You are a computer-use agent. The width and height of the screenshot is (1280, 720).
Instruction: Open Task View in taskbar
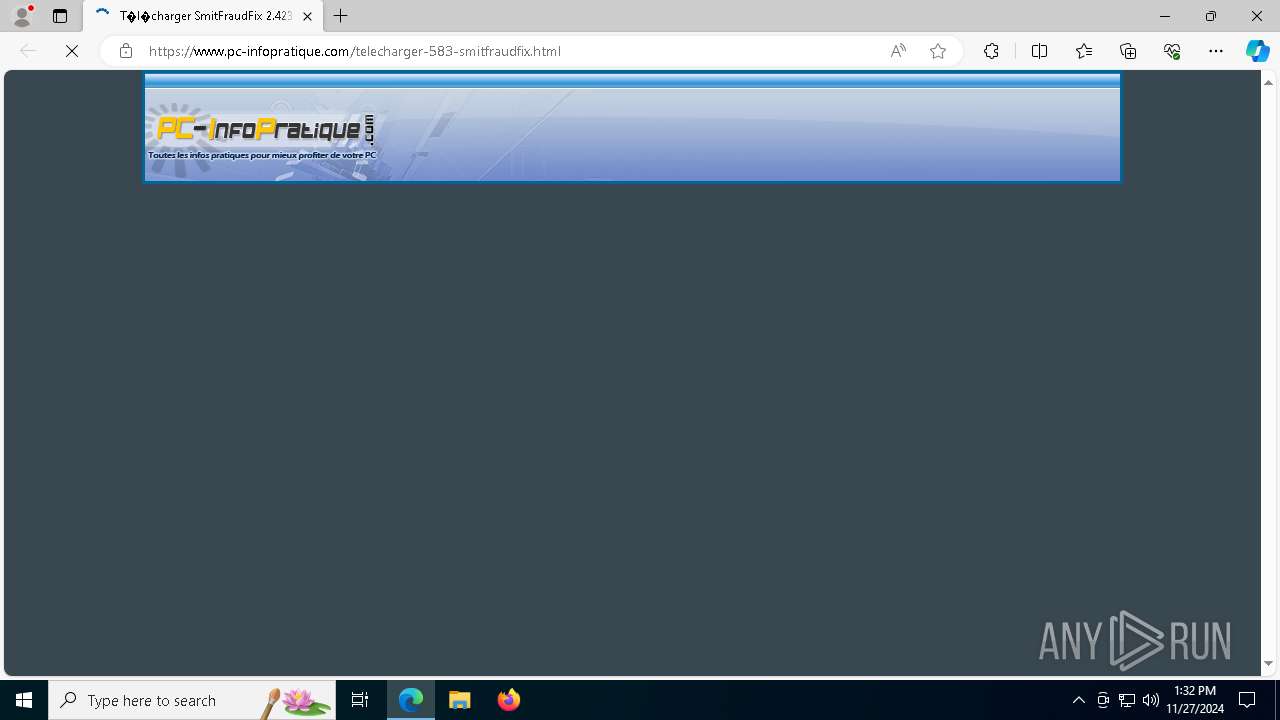pyautogui.click(x=360, y=700)
